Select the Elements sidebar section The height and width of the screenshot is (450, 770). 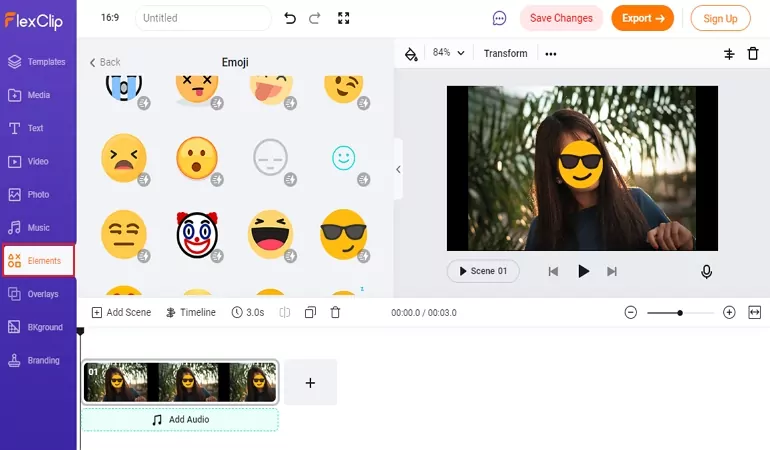point(38,260)
